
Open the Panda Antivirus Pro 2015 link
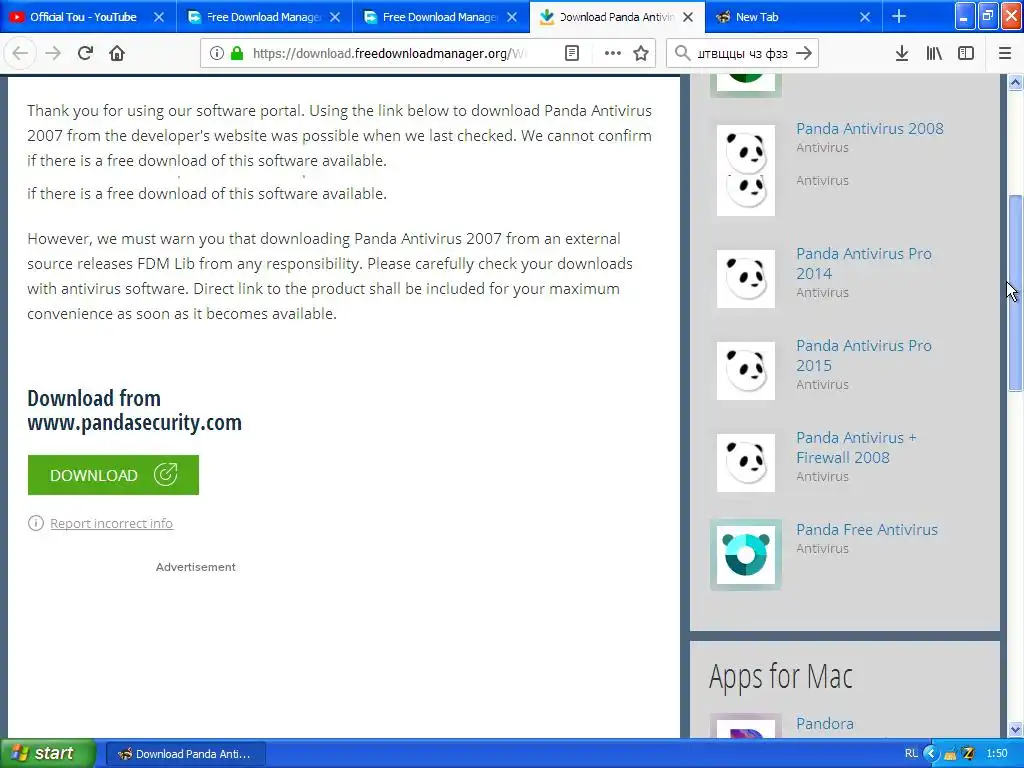(863, 355)
